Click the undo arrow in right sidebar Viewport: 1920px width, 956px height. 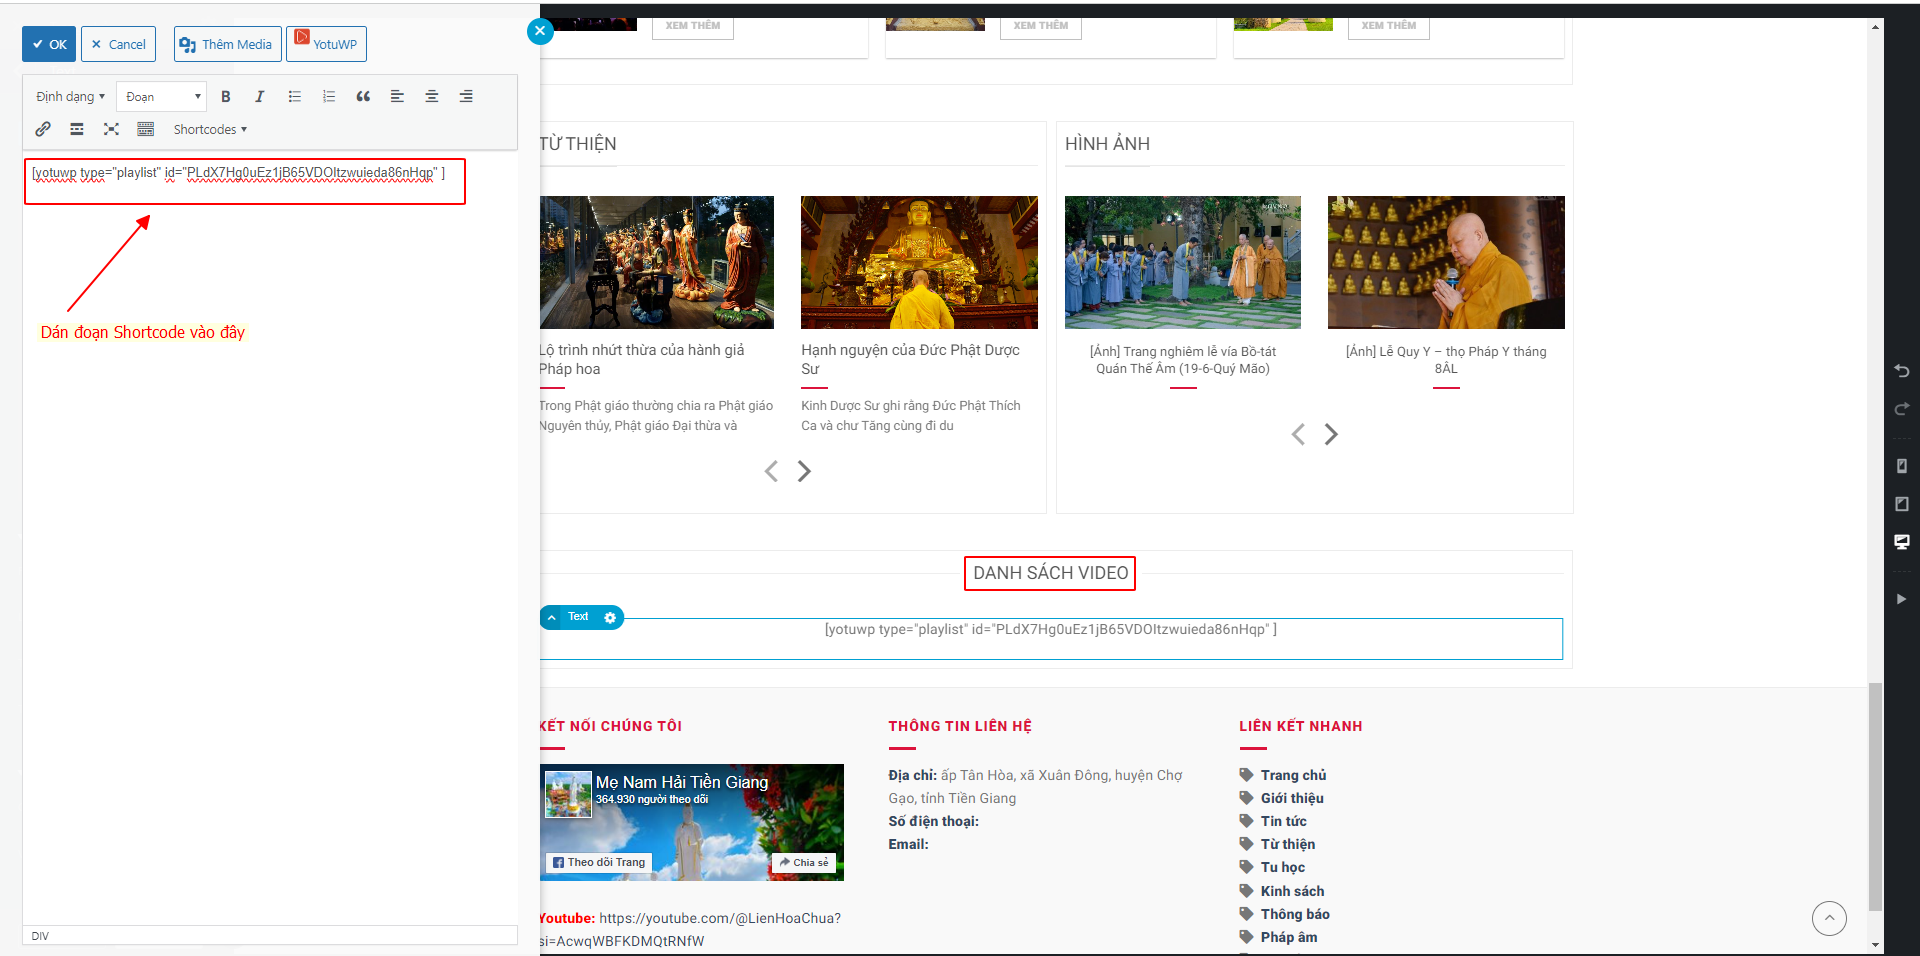pyautogui.click(x=1902, y=371)
